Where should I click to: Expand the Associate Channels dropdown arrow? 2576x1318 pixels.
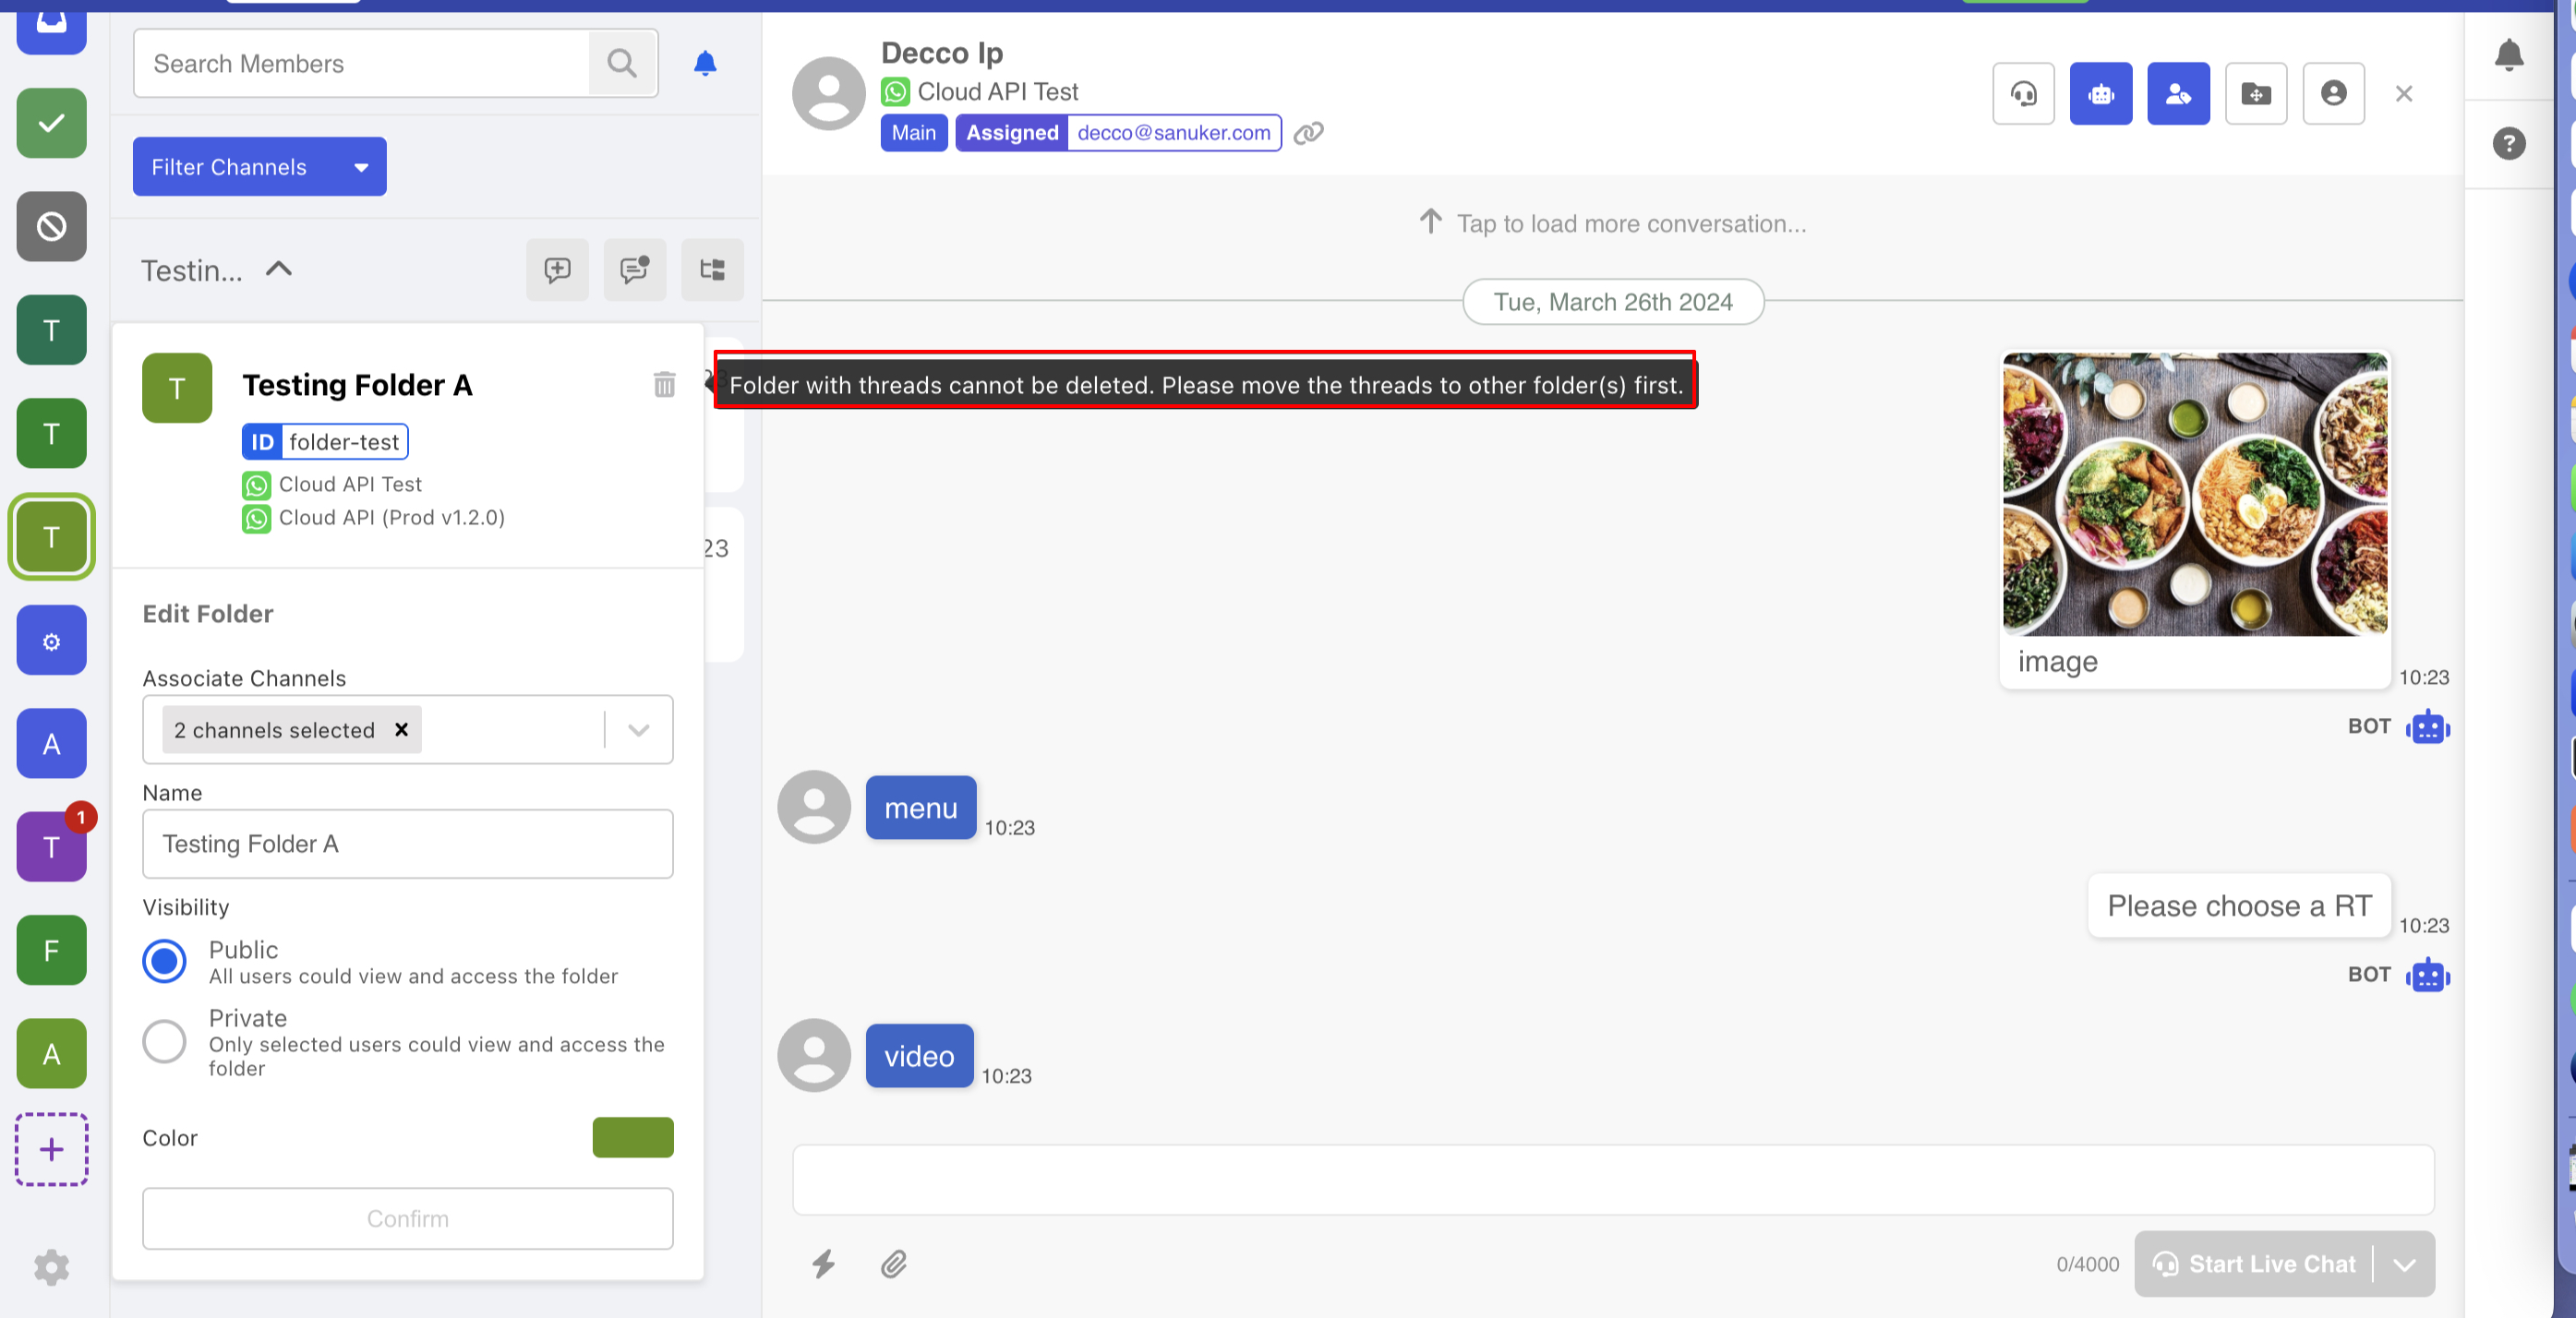point(639,730)
